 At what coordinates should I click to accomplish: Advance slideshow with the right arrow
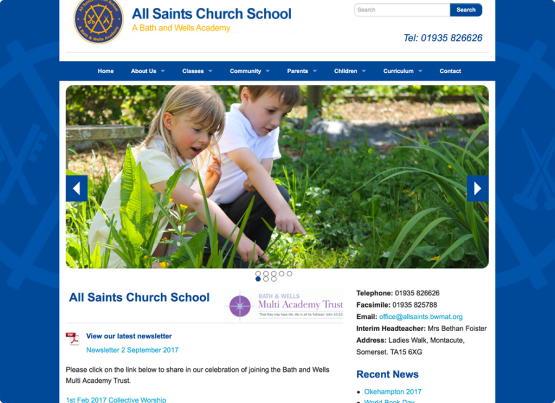[x=477, y=189]
